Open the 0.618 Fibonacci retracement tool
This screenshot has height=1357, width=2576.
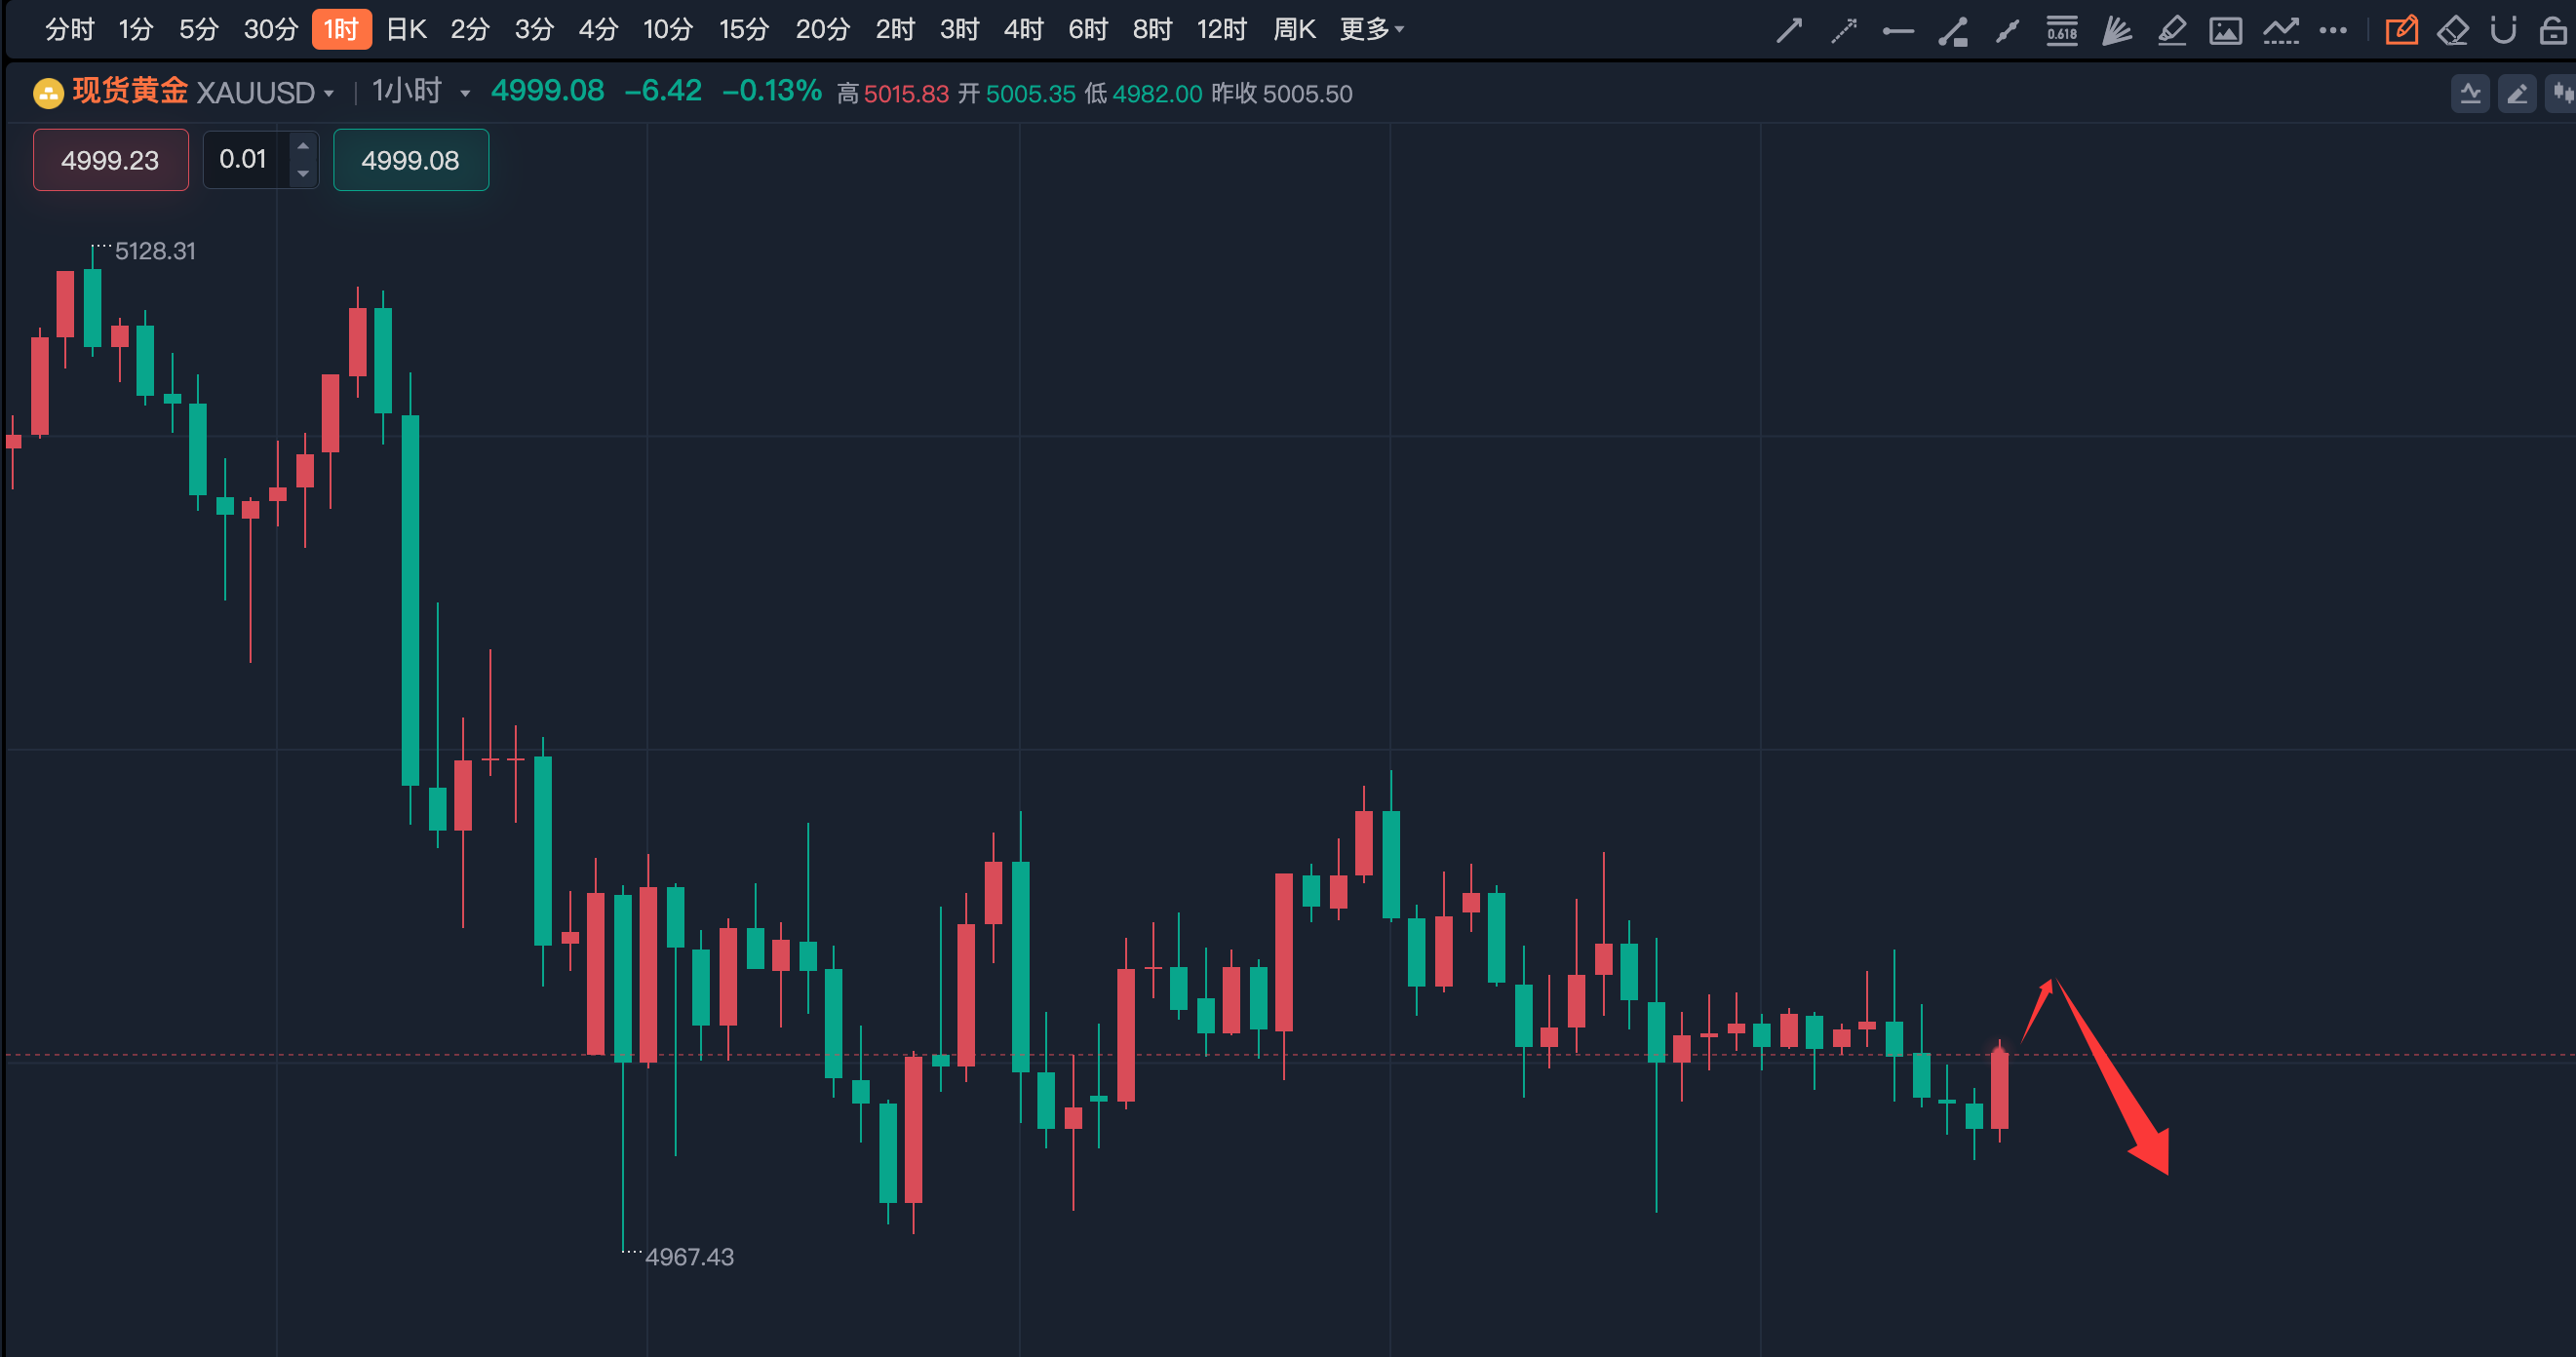pyautogui.click(x=2061, y=31)
